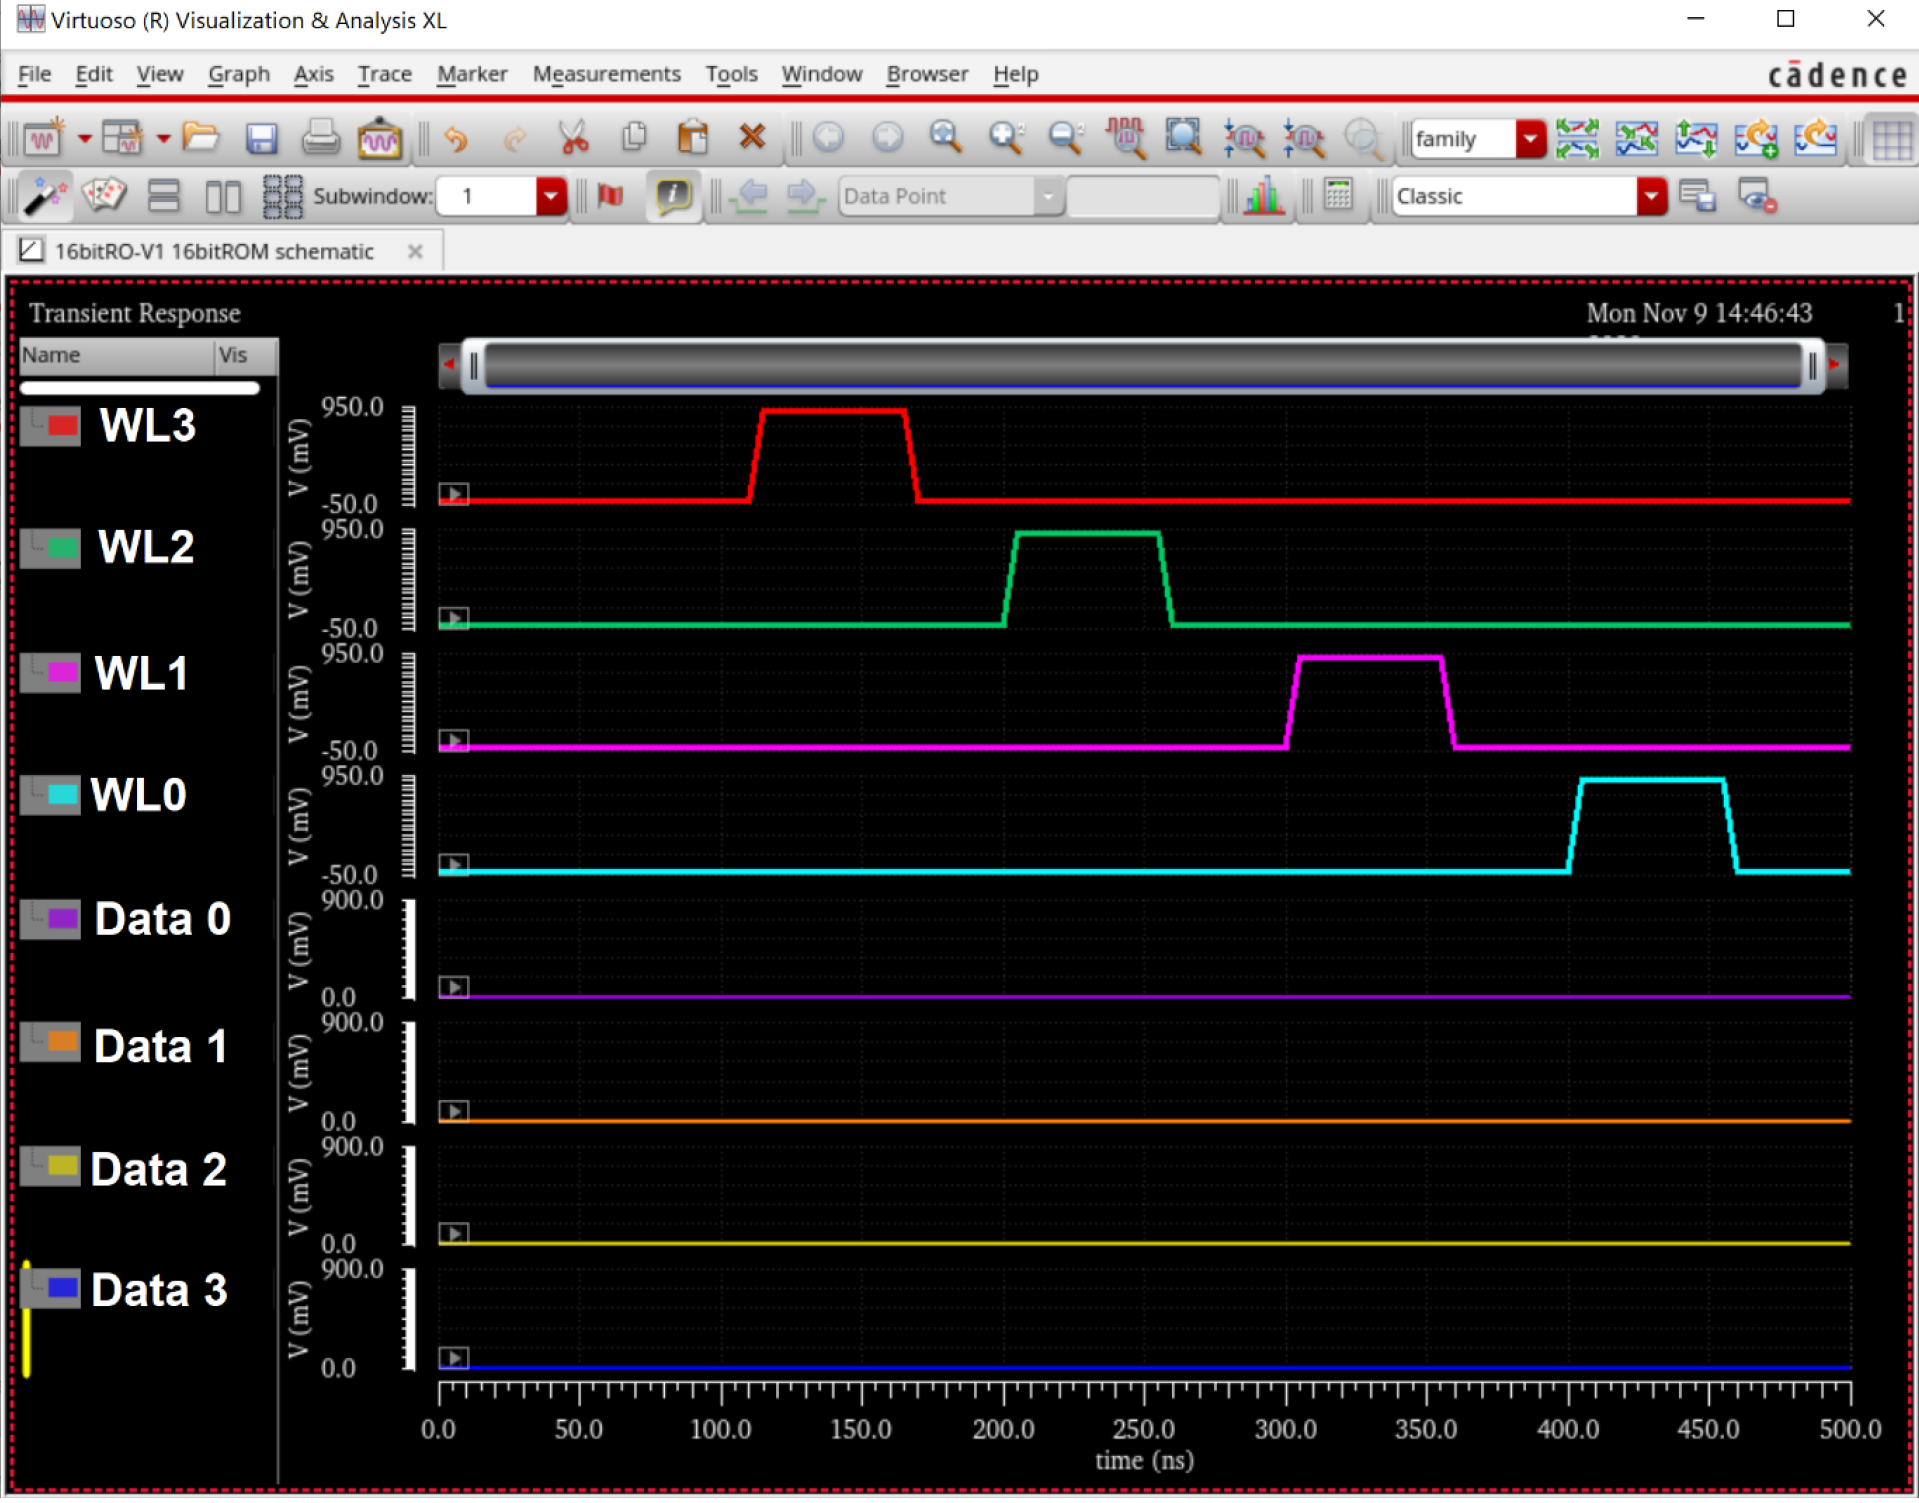Click the up-down green arrows waveform icon
Image resolution: width=1919 pixels, height=1503 pixels.
coord(1697,138)
